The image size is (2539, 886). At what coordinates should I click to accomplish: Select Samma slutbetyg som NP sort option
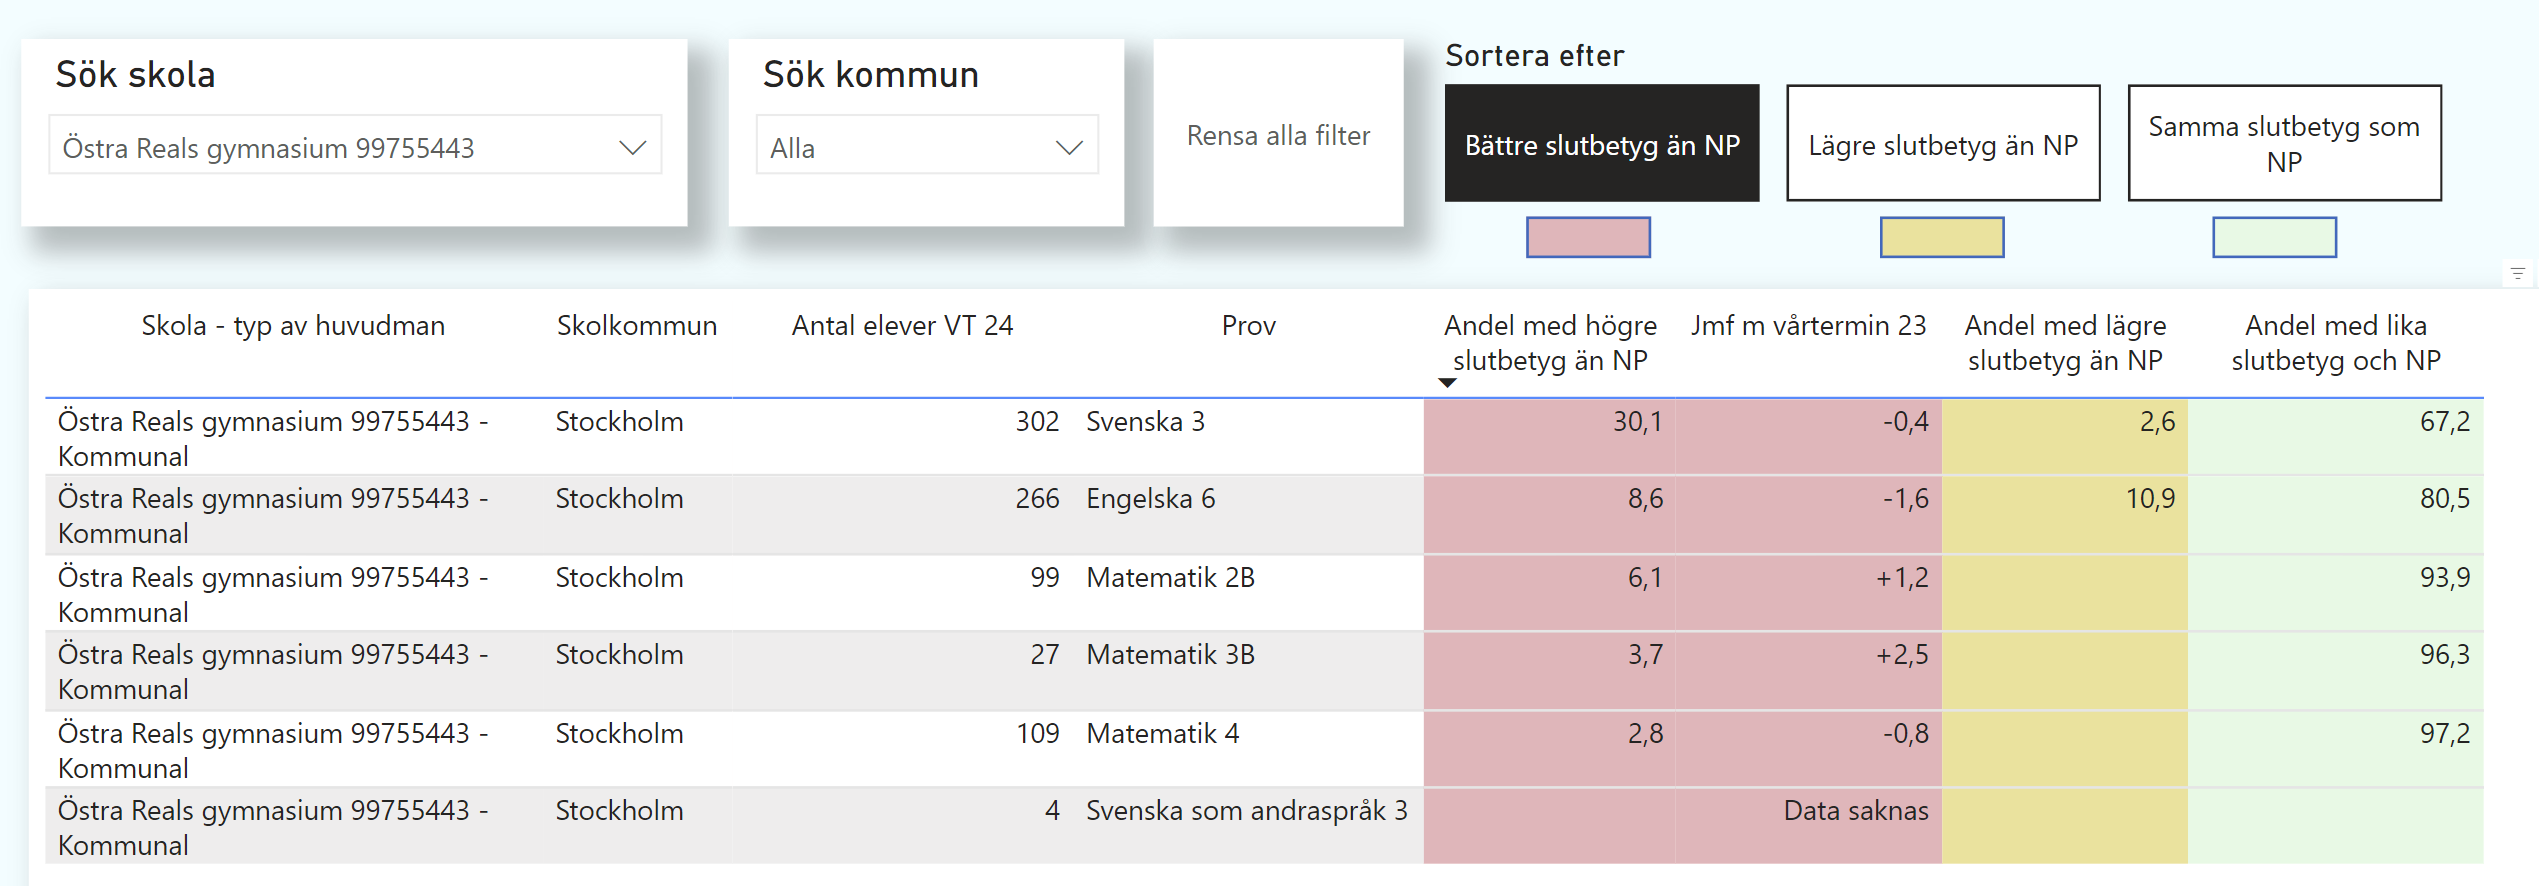(x=2283, y=144)
